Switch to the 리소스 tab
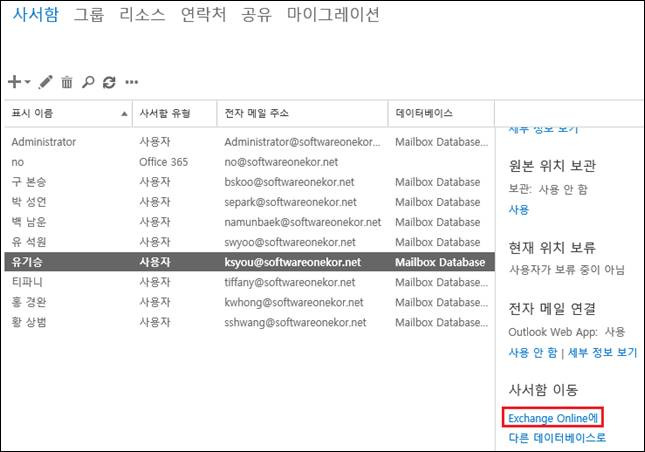645x452 pixels. 142,14
